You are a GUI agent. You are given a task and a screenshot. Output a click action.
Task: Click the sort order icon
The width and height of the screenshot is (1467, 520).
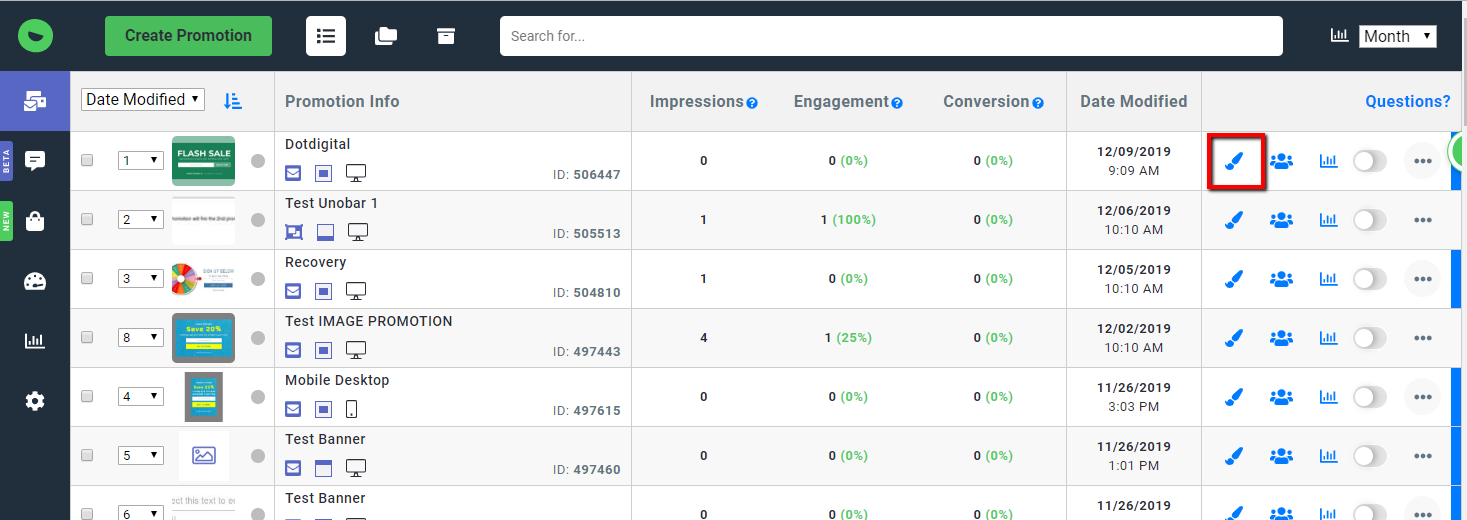click(x=233, y=100)
